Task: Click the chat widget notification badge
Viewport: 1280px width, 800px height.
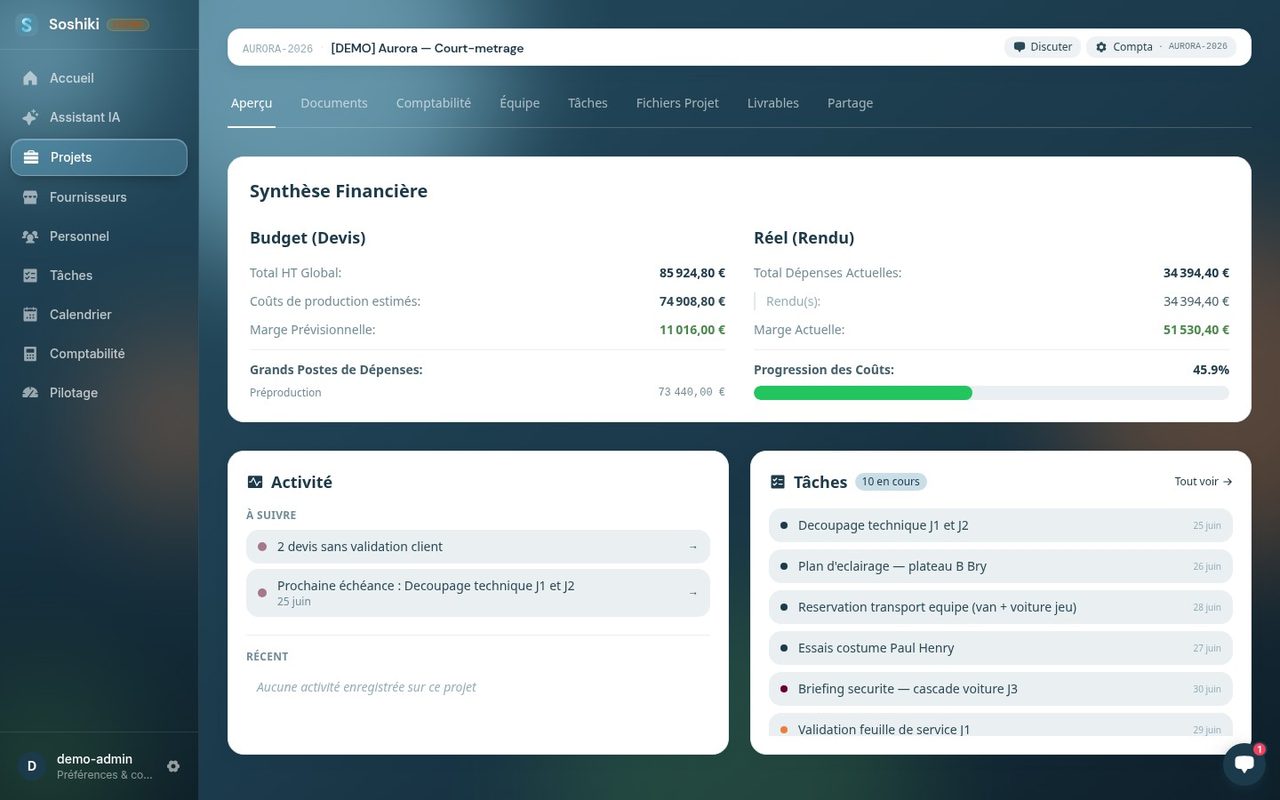Action: [1259, 749]
